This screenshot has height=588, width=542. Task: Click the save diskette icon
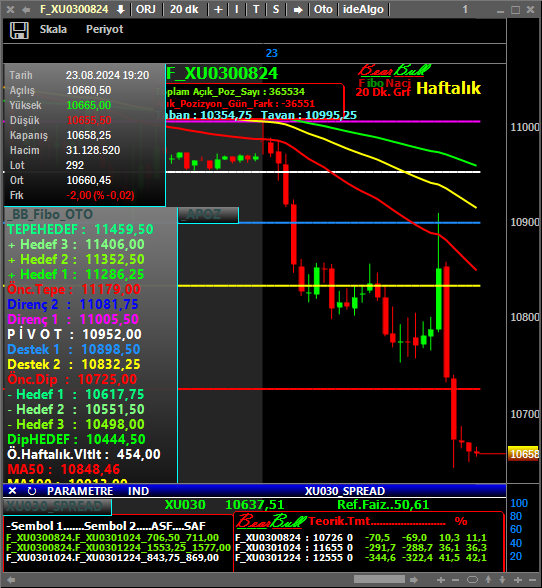click(x=19, y=30)
